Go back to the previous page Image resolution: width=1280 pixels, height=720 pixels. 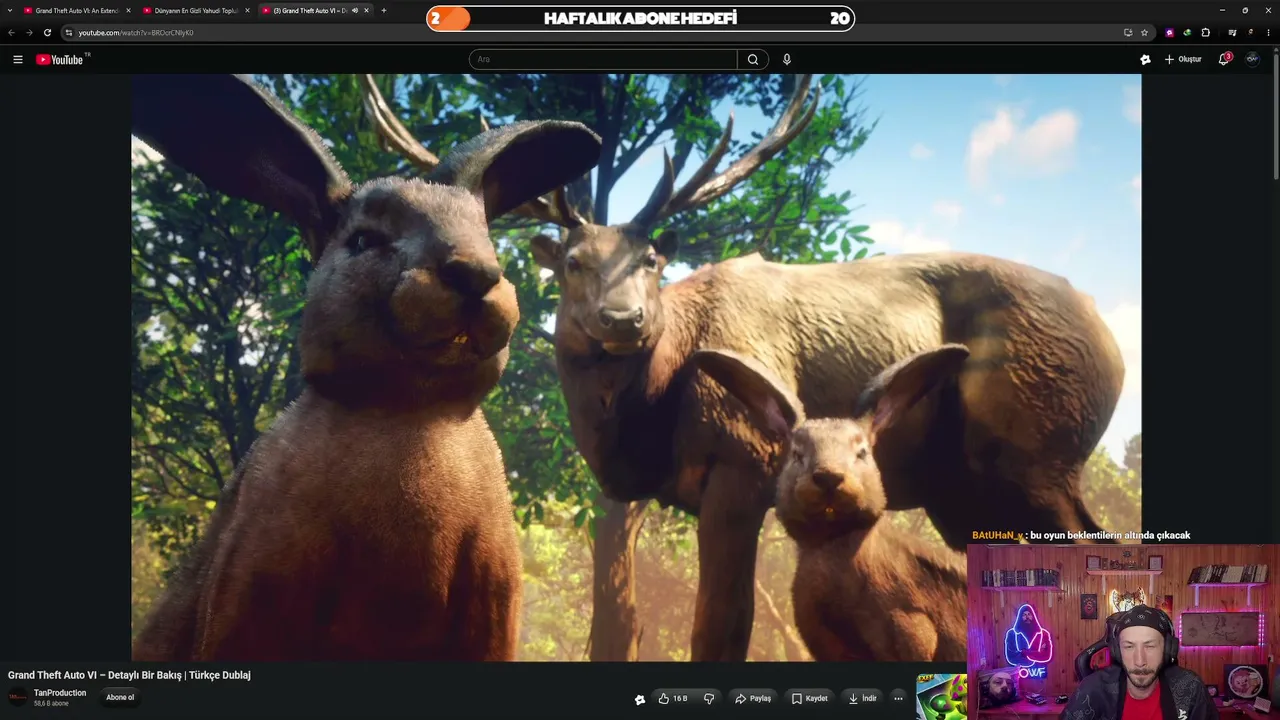(11, 32)
